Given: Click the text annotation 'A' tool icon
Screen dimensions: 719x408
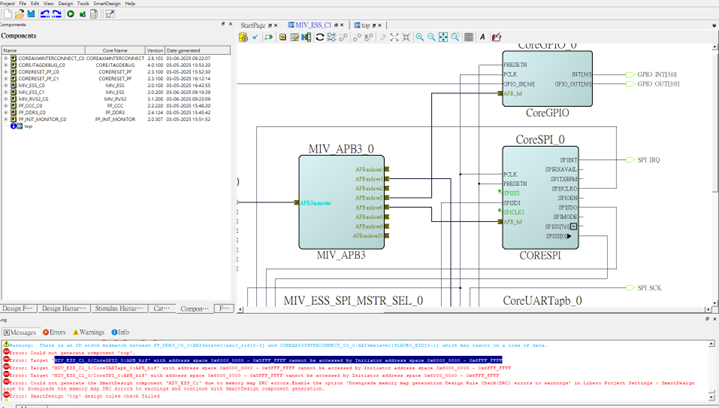Looking at the screenshot, I should point(482,37).
